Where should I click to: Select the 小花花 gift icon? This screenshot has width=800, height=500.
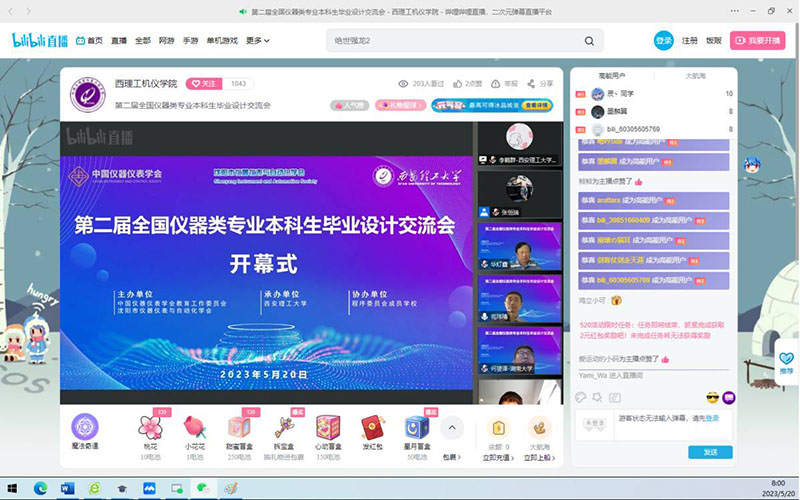click(x=194, y=428)
